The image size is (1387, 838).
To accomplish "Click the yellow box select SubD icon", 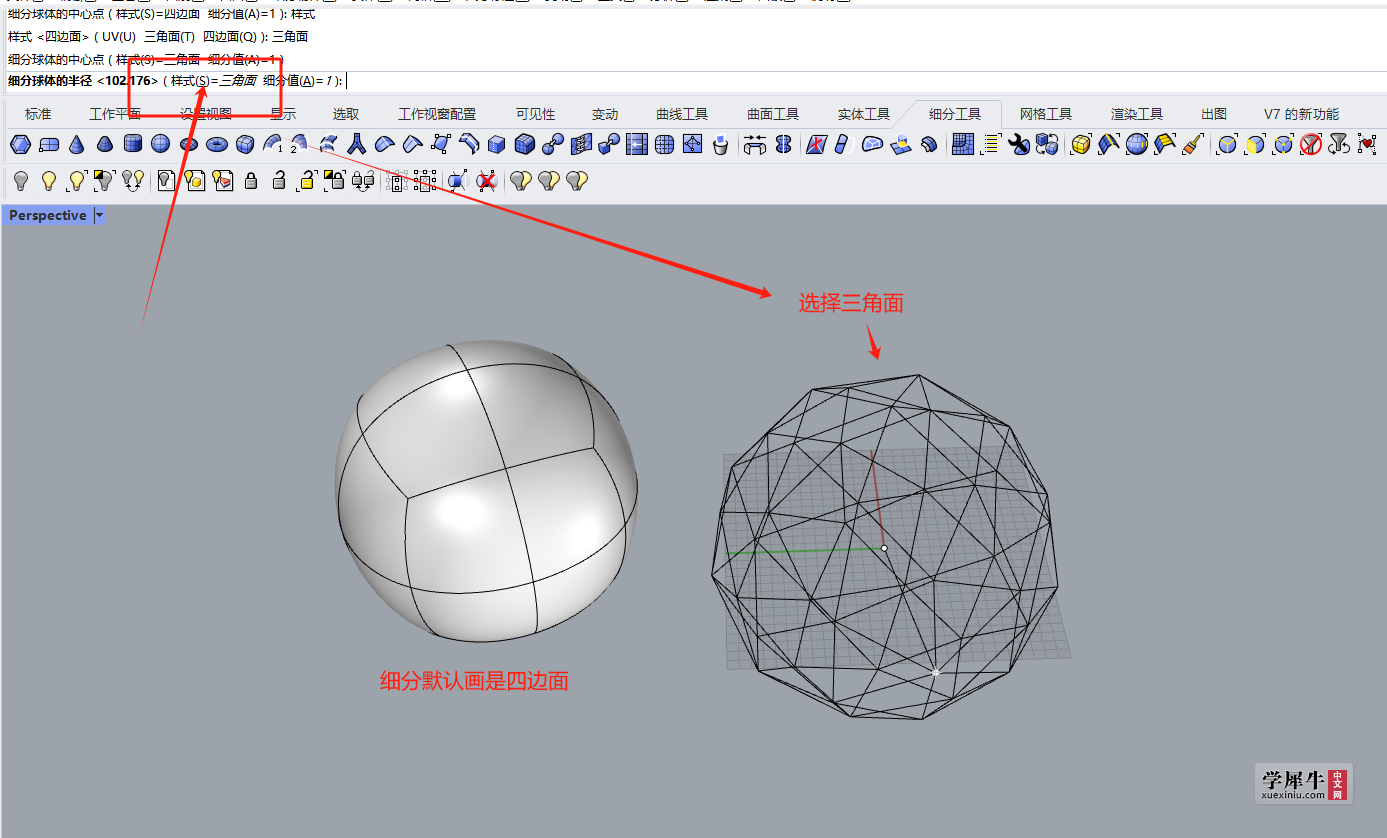I will tap(1080, 146).
